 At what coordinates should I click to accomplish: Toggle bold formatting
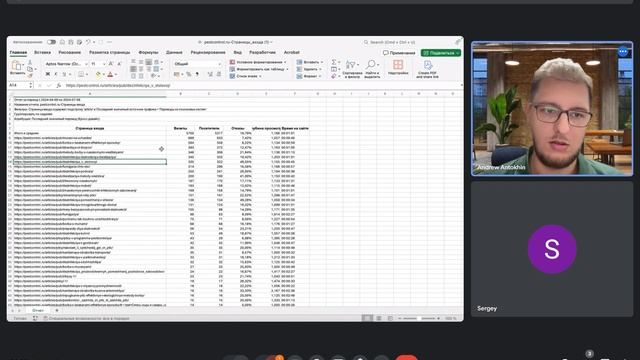point(48,74)
